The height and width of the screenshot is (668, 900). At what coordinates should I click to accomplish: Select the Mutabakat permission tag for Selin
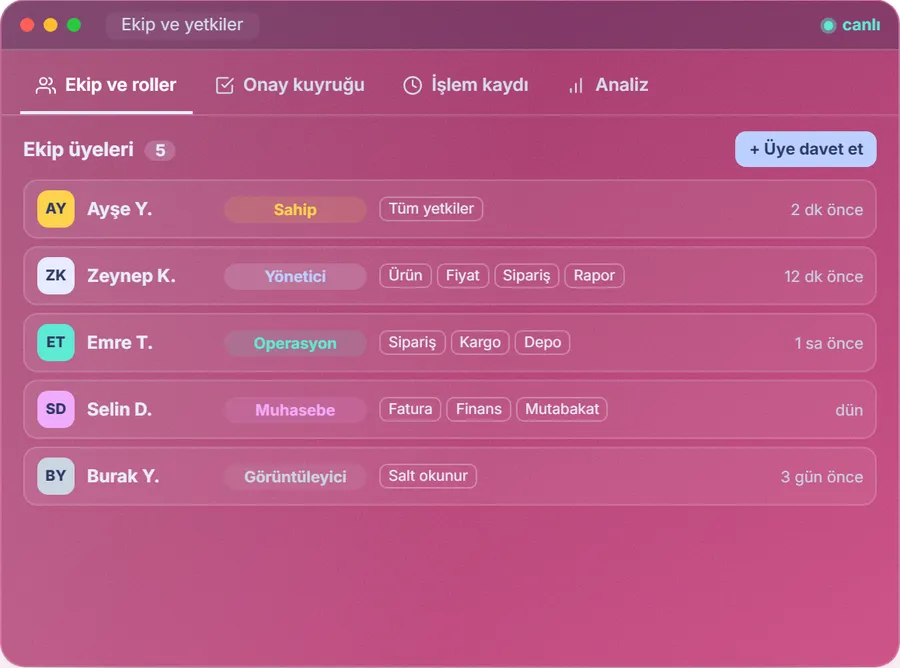(x=562, y=409)
